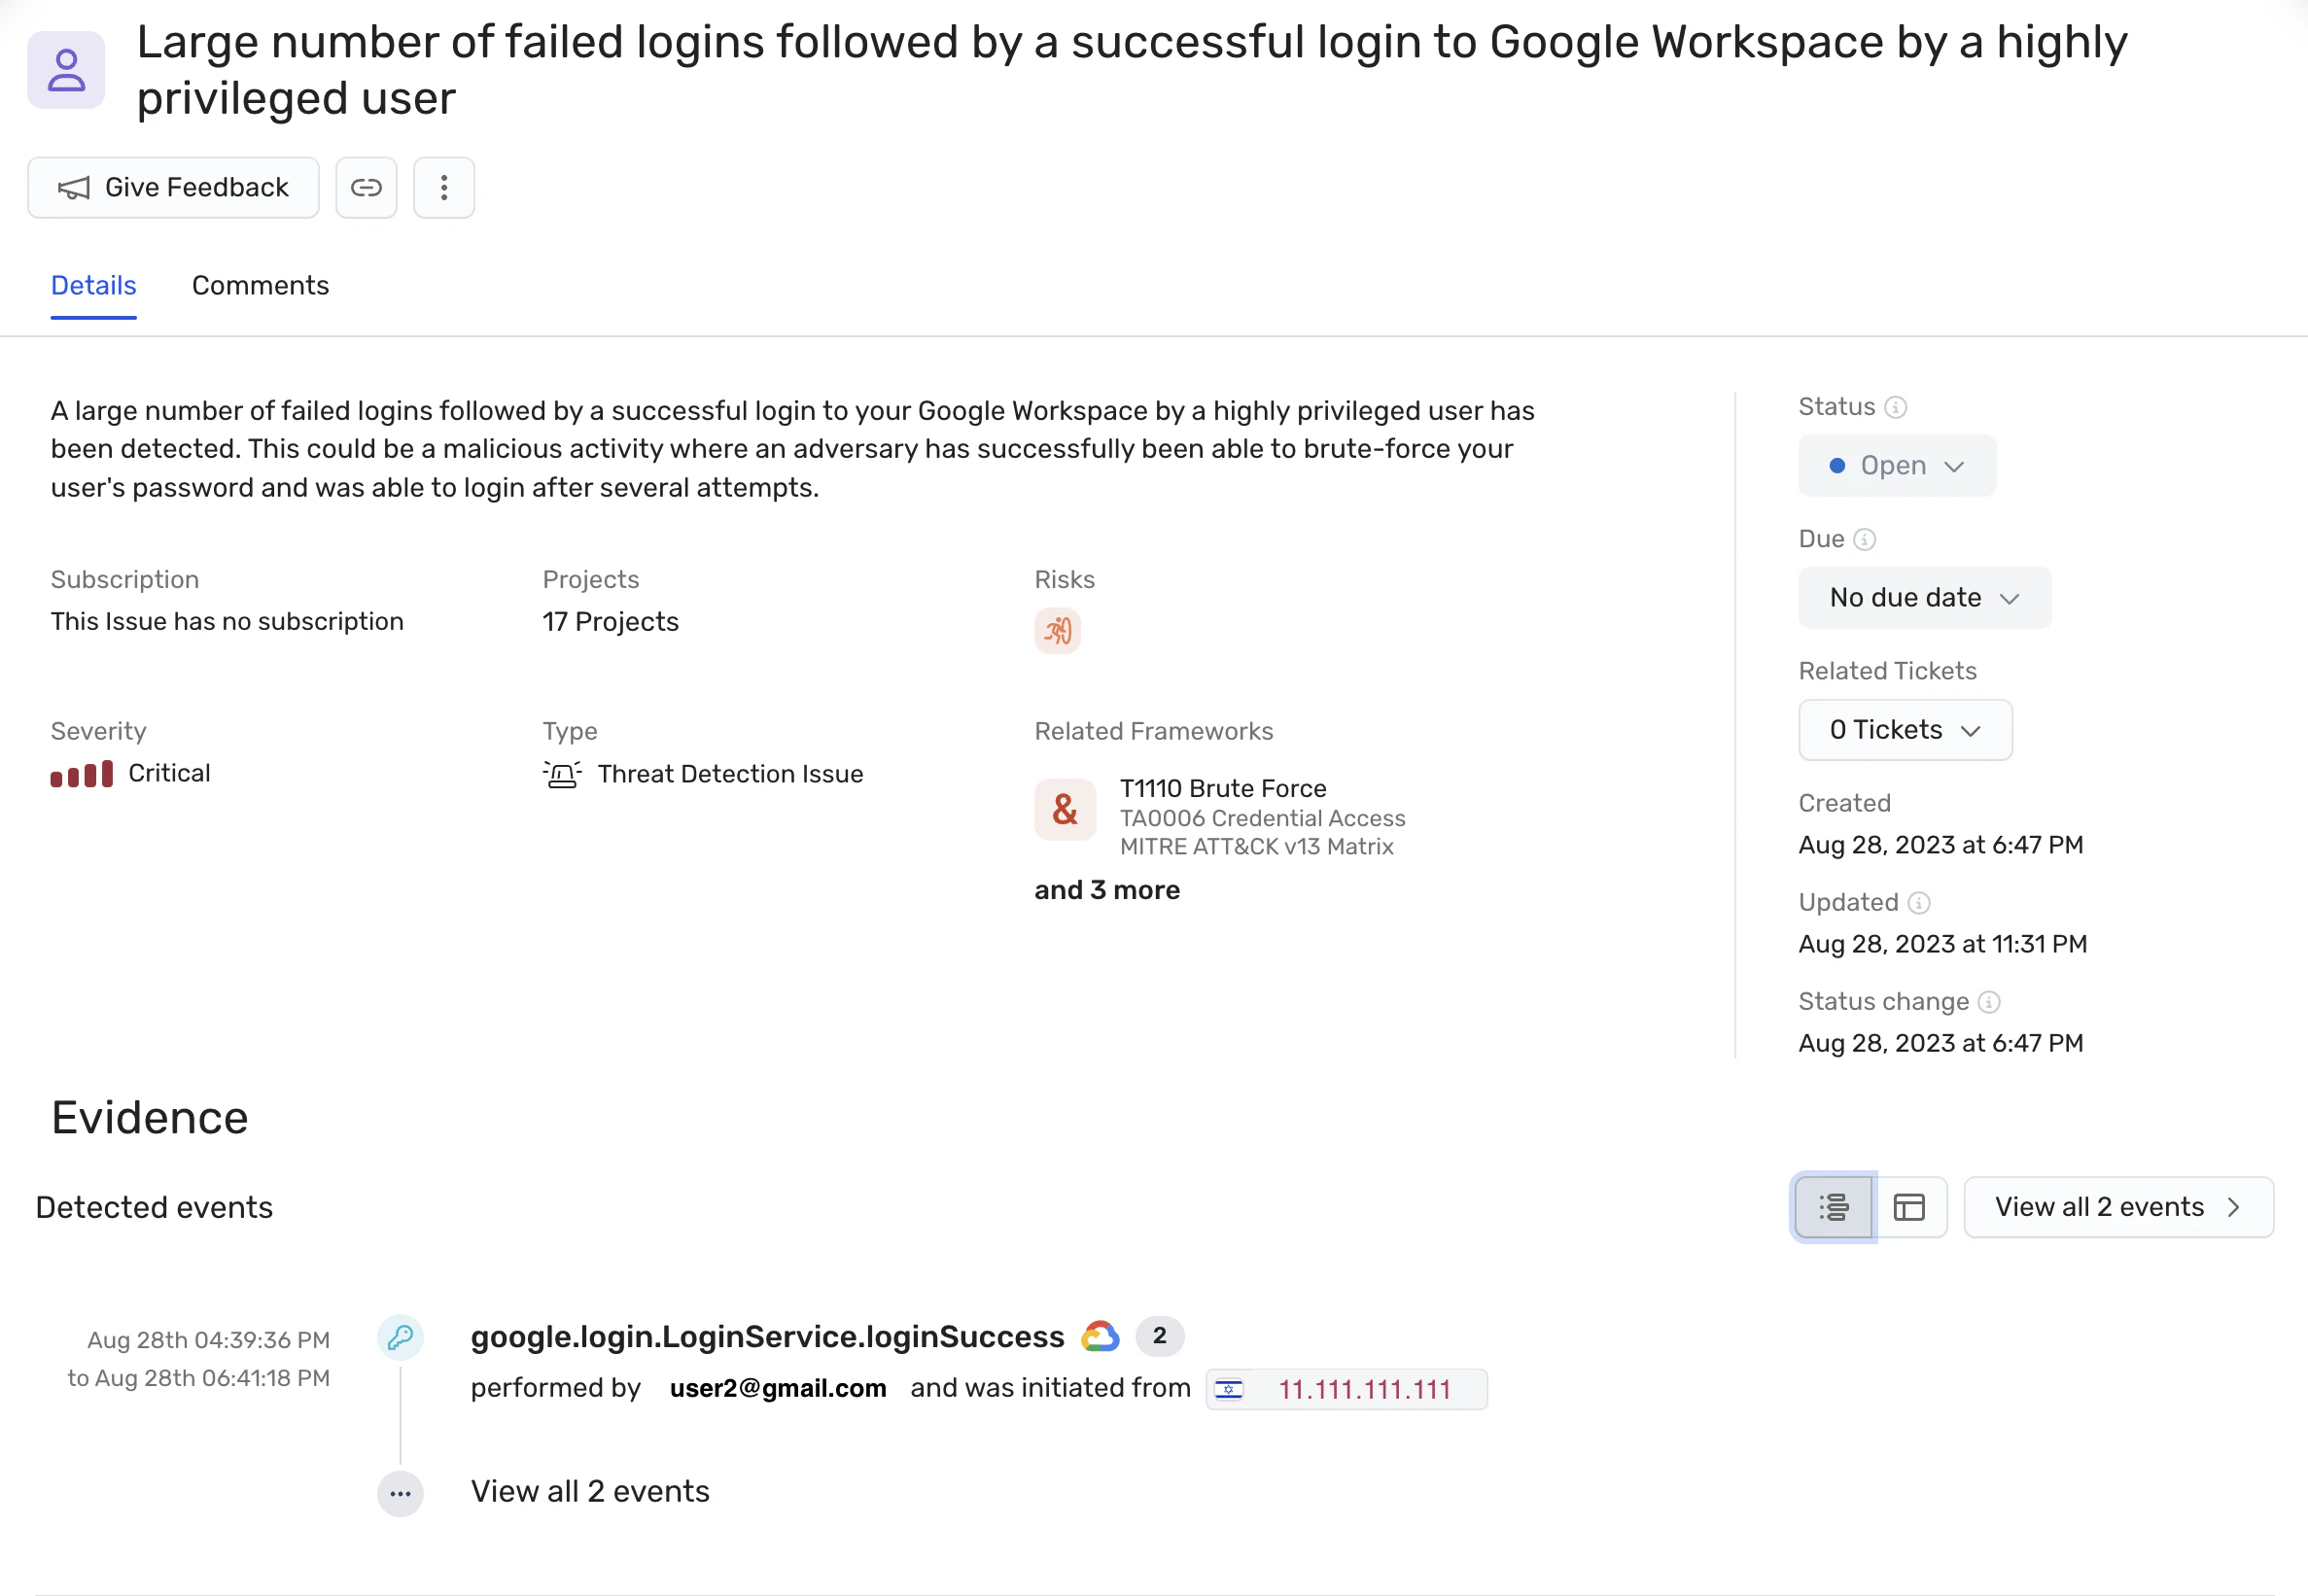Copy issue link with chain icon

pos(366,188)
